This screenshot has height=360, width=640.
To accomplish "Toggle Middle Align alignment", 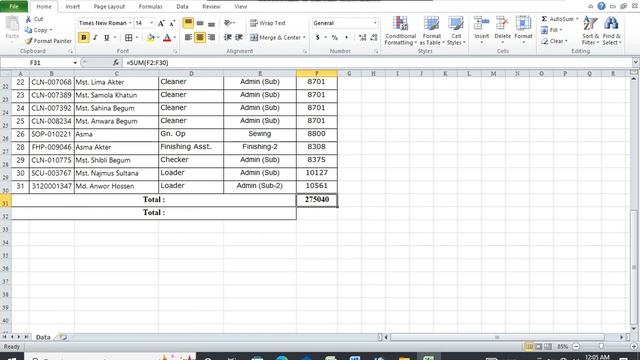I will pyautogui.click(x=200, y=23).
